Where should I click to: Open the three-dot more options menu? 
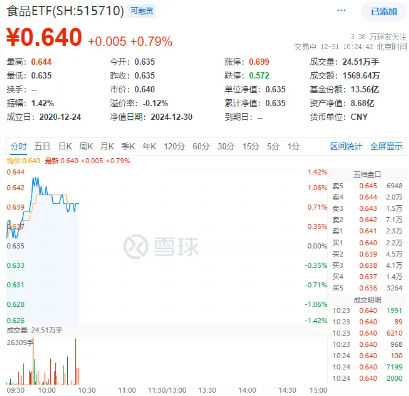341,11
